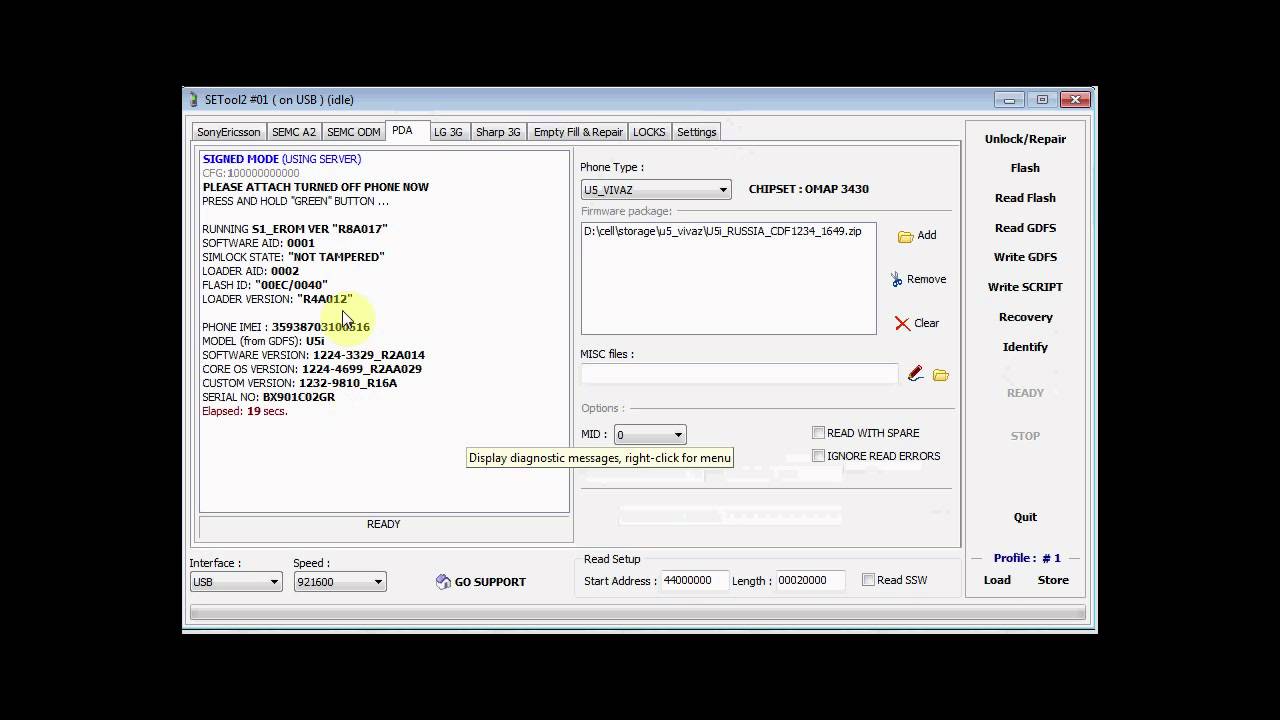Click the Add firmware folder icon
Image resolution: width=1280 pixels, height=720 pixels.
(905, 236)
